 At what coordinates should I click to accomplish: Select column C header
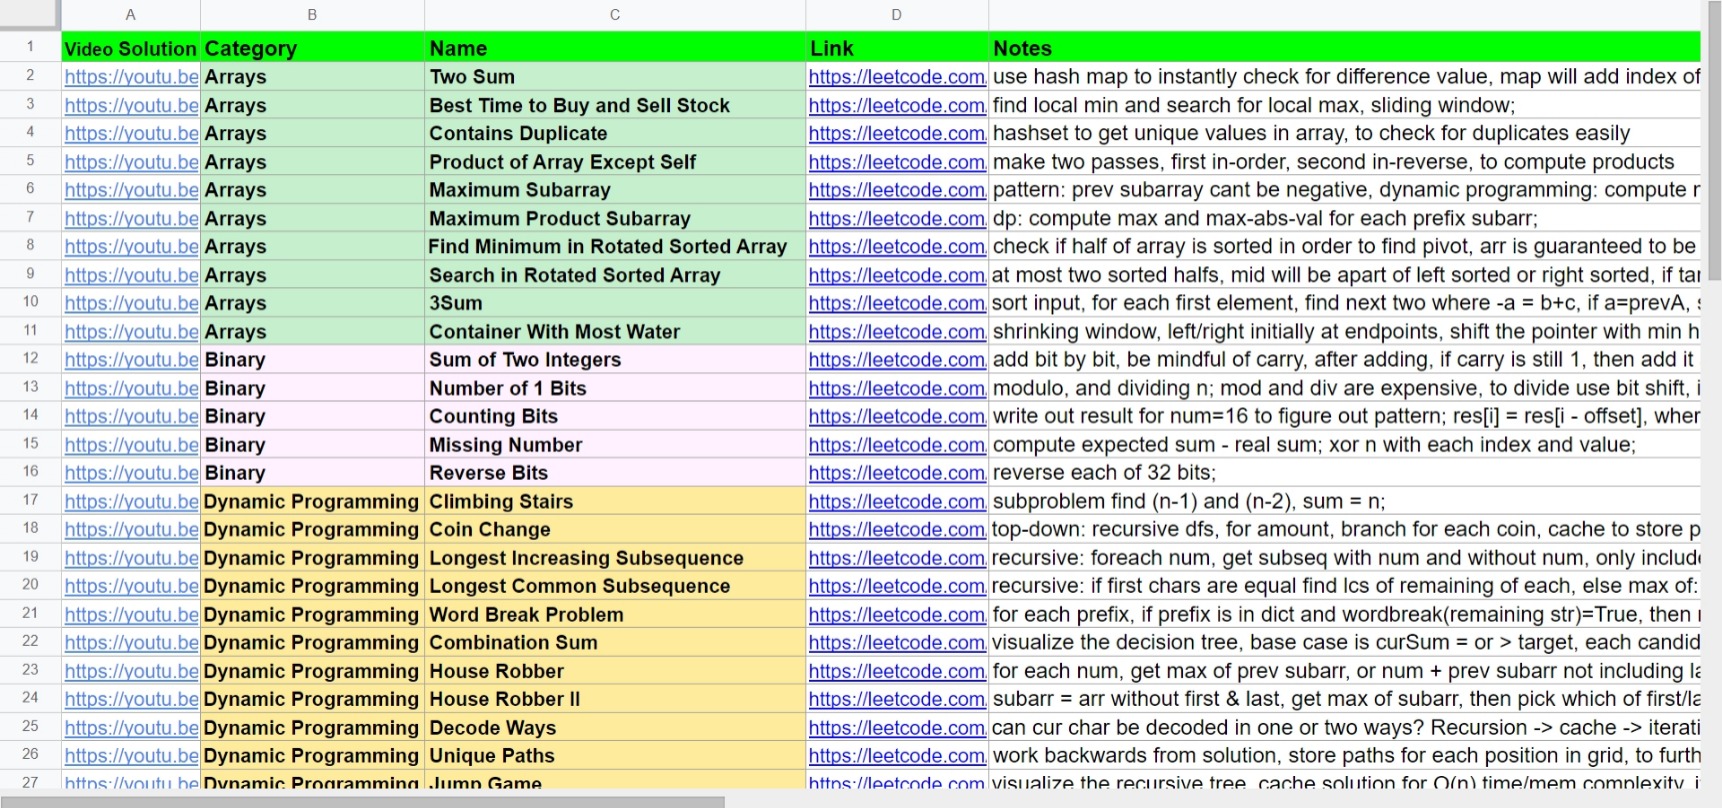[615, 15]
